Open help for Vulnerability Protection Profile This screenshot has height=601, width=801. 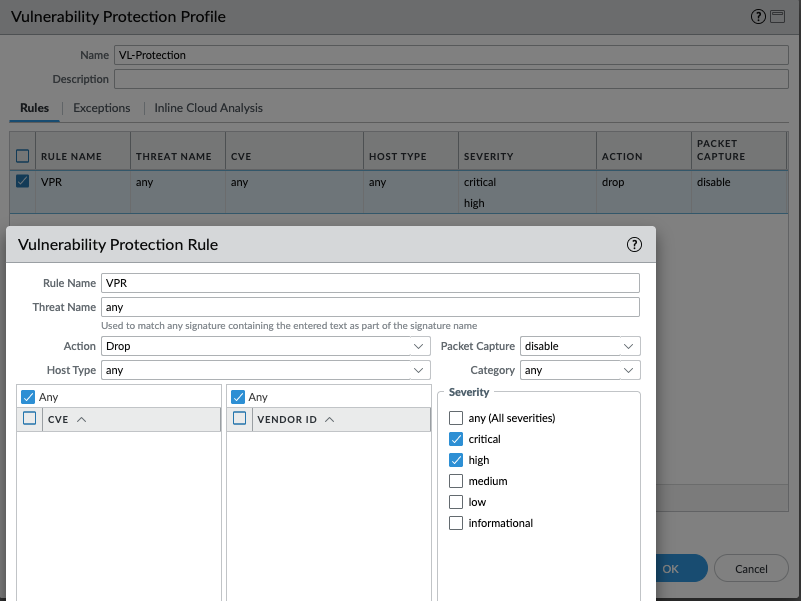click(758, 17)
